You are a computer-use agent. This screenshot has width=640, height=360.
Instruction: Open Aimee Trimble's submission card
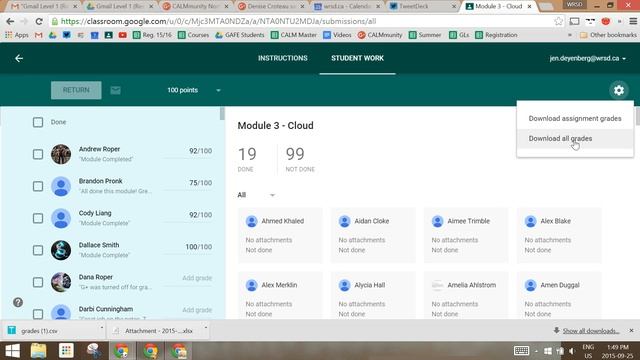point(466,235)
